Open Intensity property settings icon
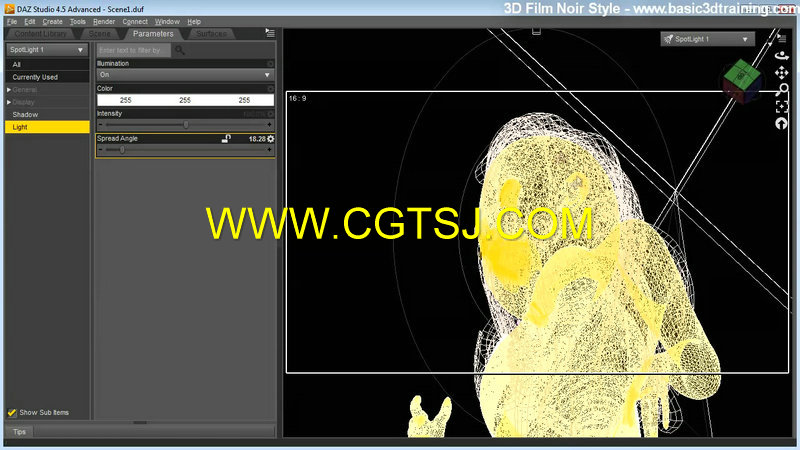The width and height of the screenshot is (800, 450). point(270,114)
